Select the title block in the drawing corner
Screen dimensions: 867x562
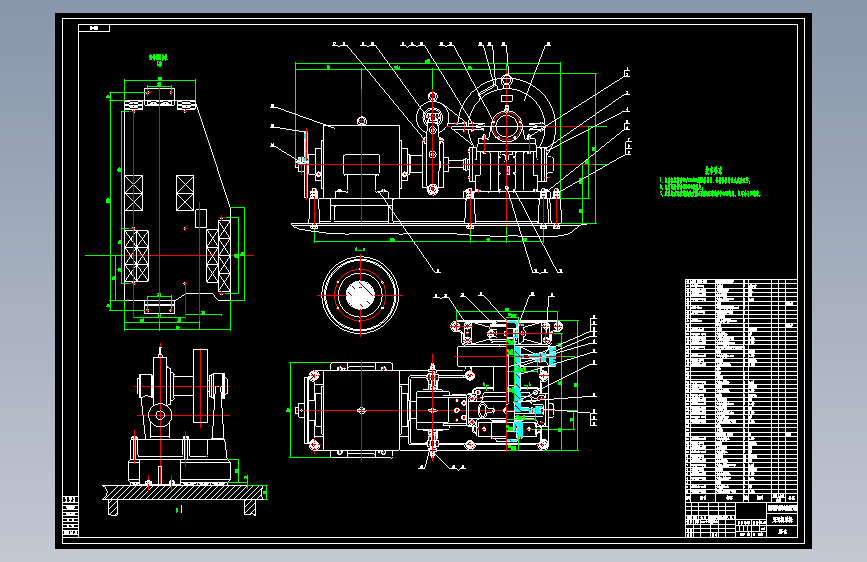(x=741, y=519)
